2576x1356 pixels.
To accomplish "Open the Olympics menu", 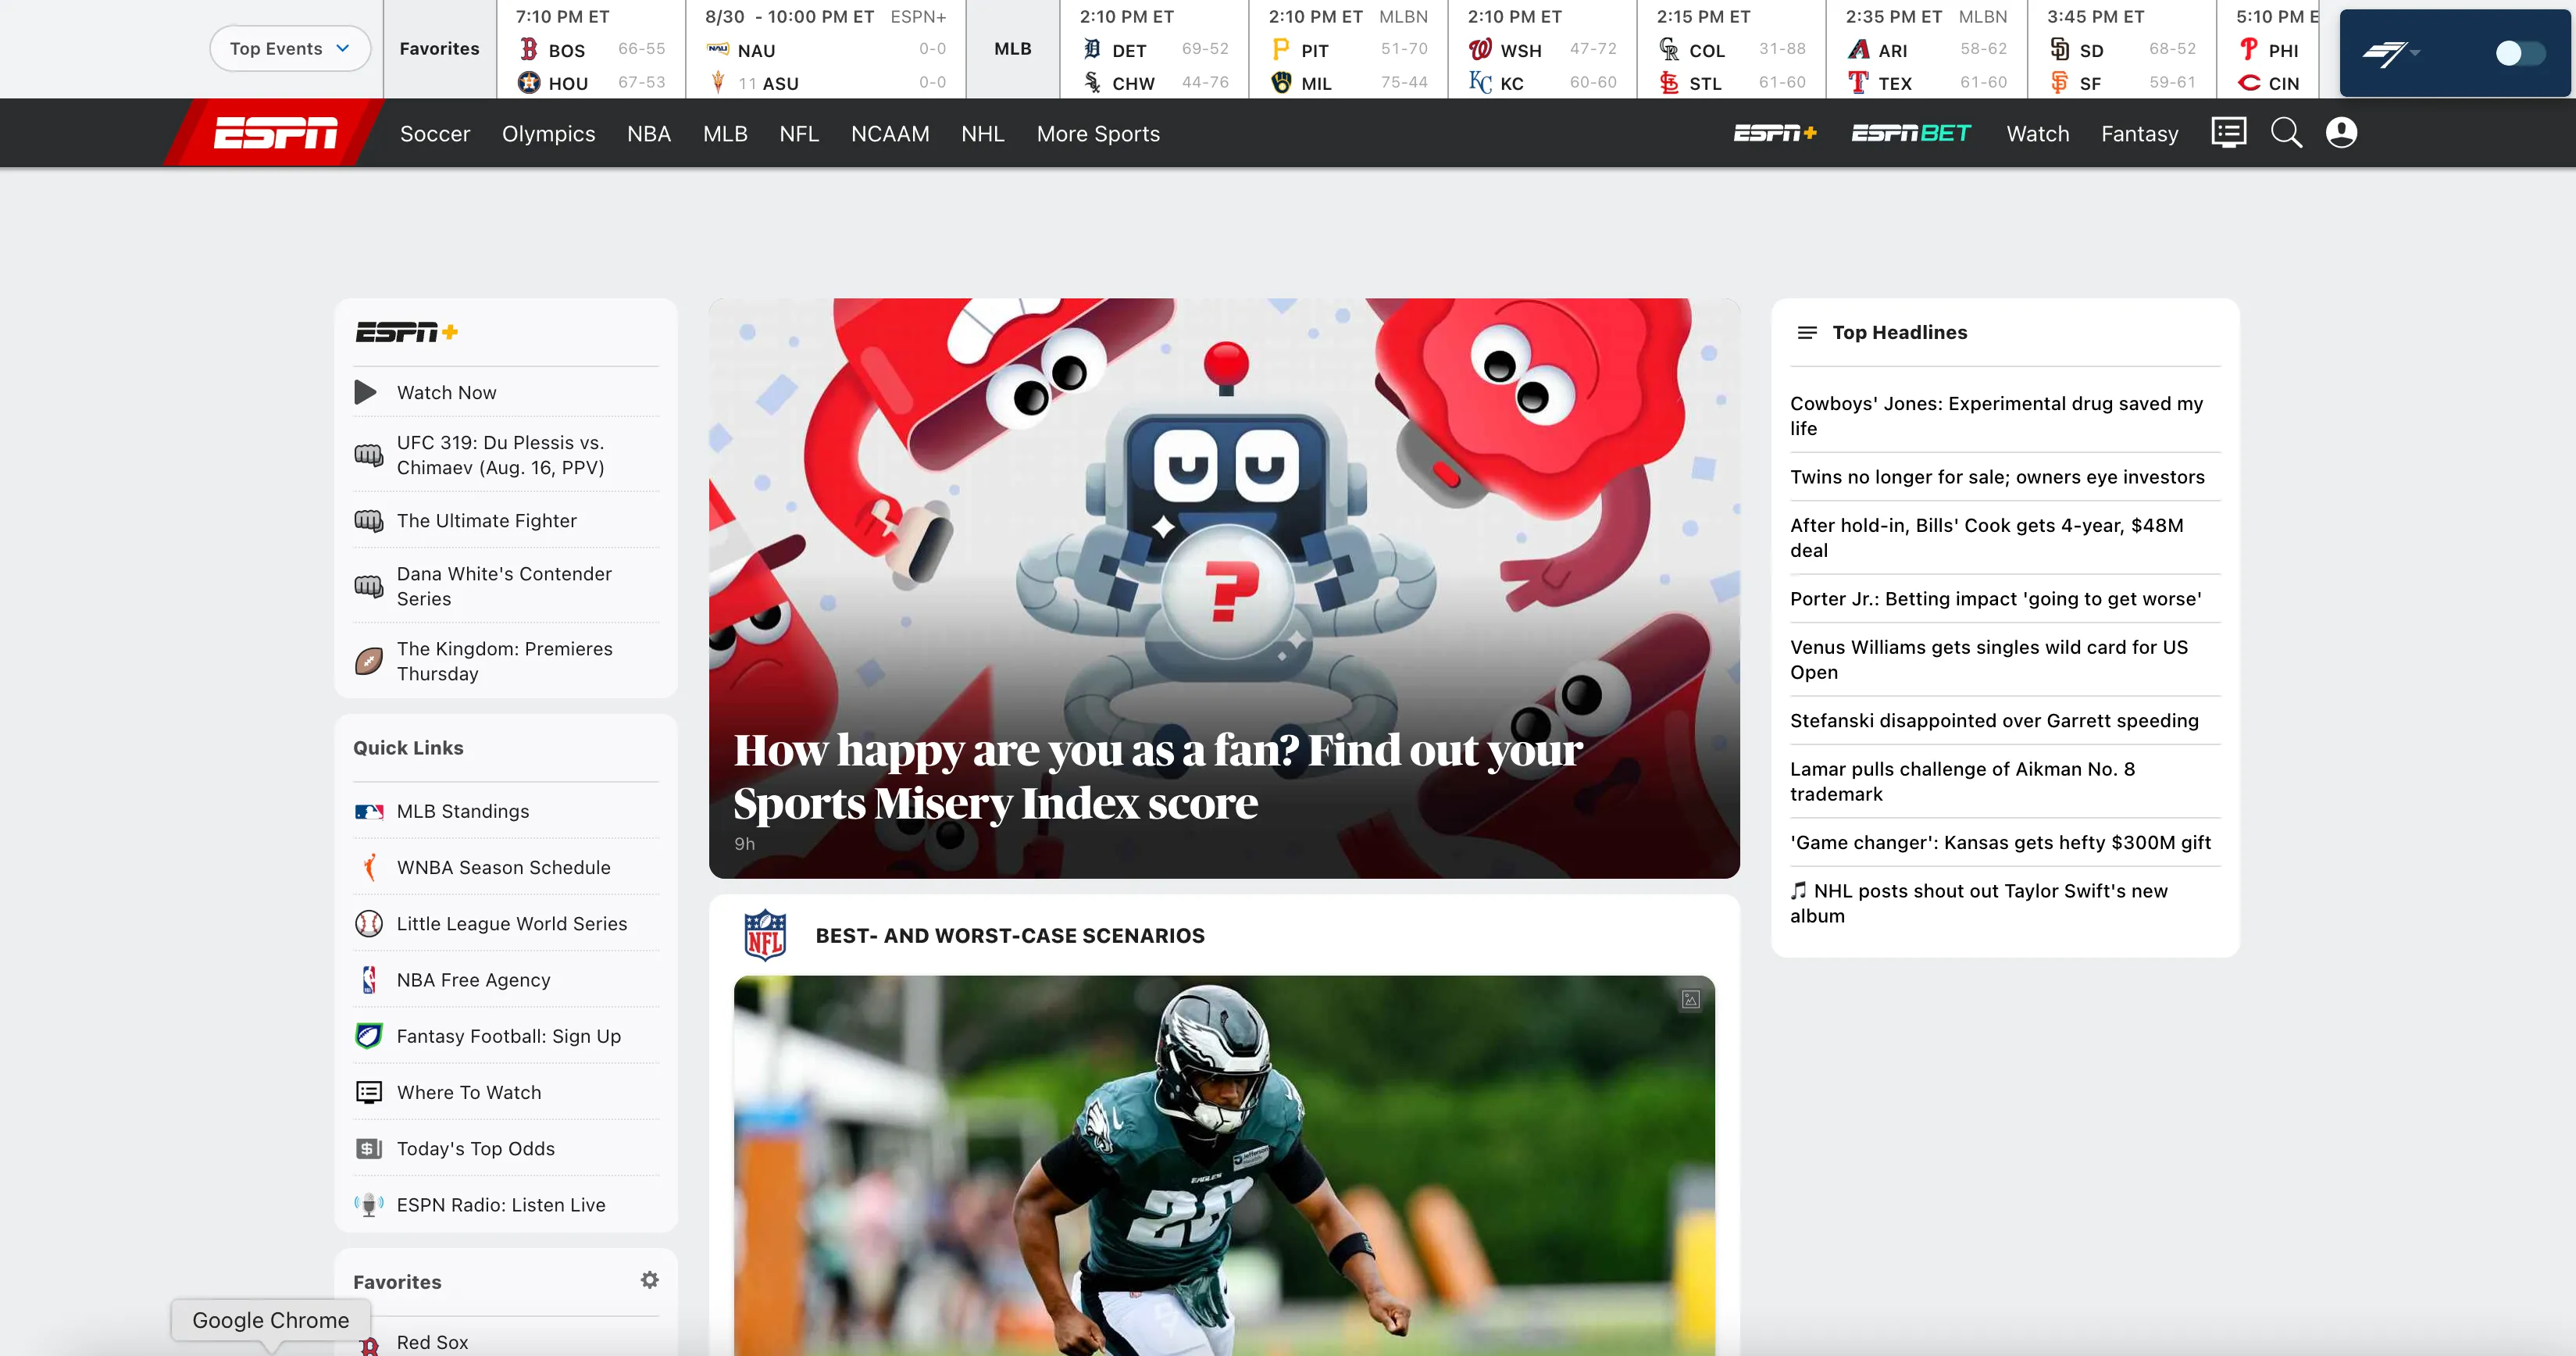I will tap(548, 133).
